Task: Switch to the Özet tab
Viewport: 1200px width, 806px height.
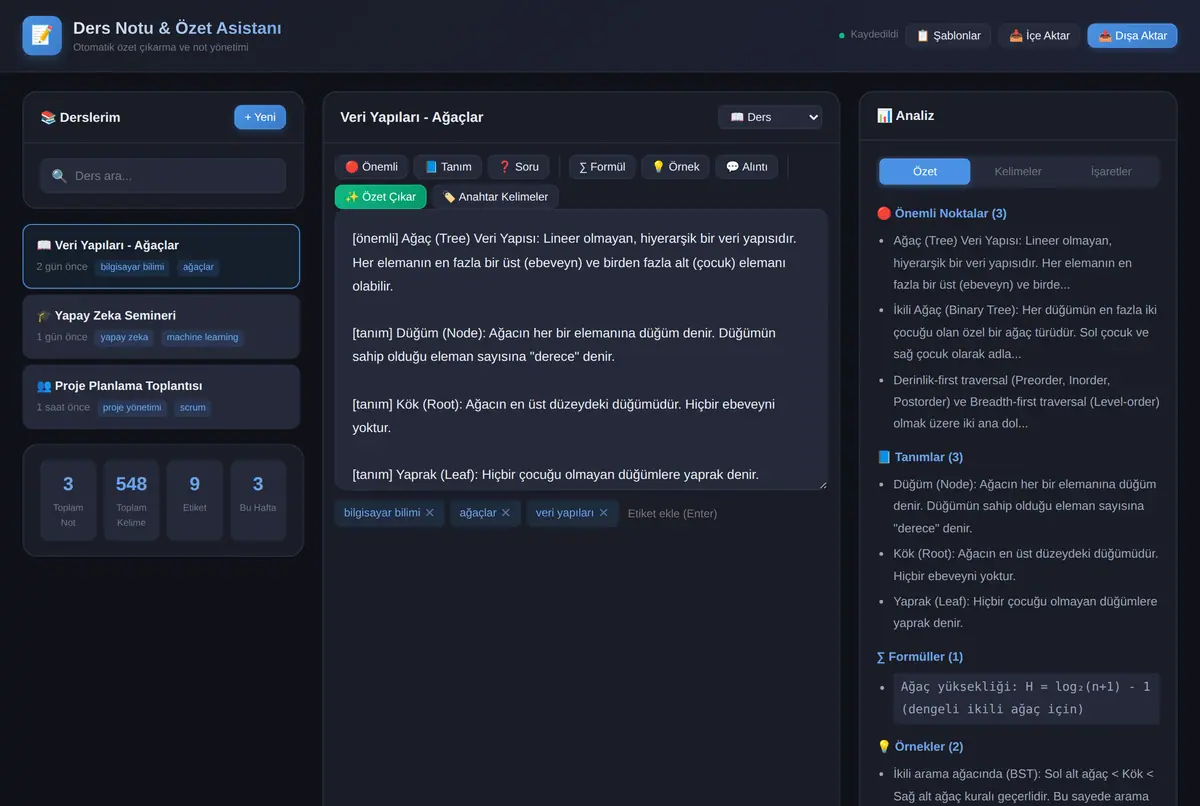Action: click(x=925, y=171)
